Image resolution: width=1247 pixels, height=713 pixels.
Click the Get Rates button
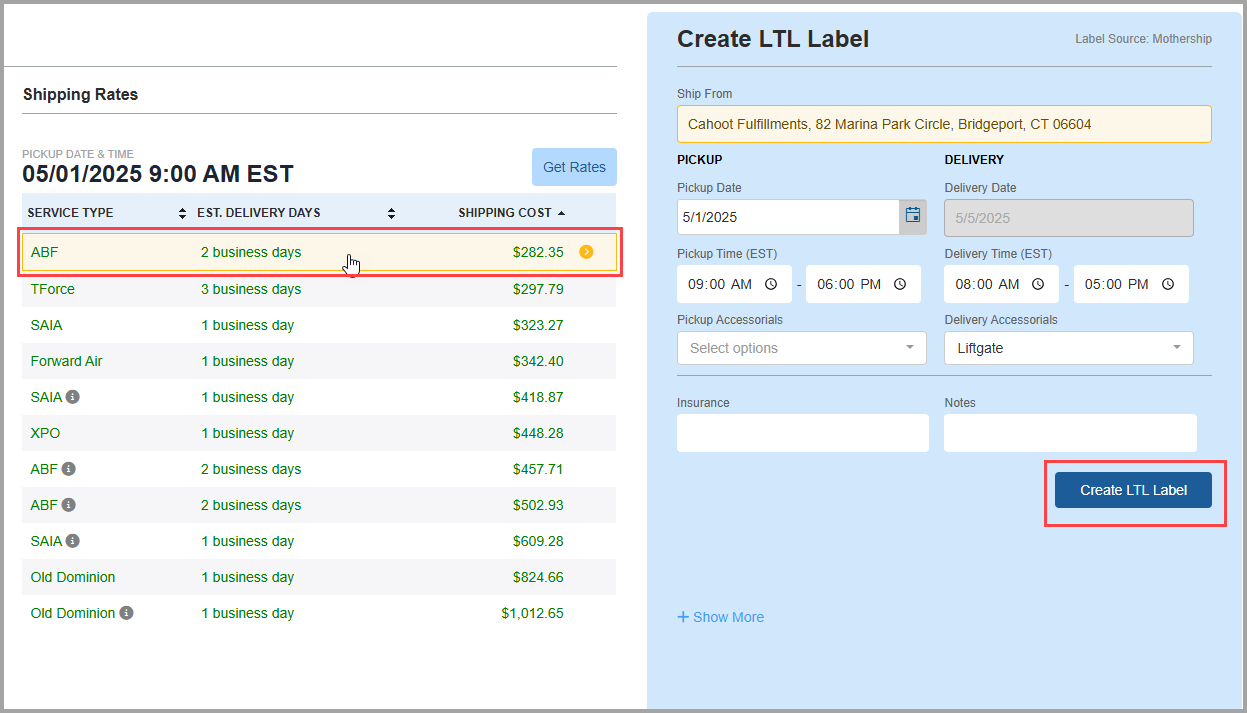[x=574, y=167]
